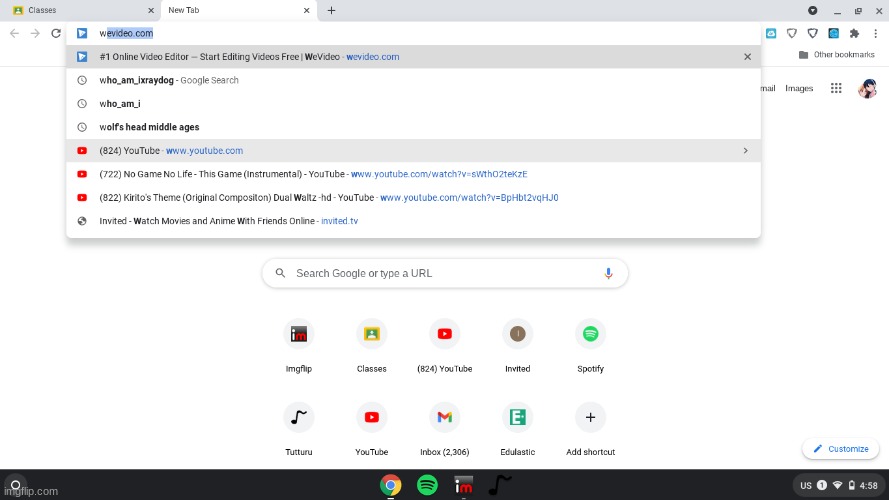Open the Gmail Inbox shortcut

tap(444, 417)
